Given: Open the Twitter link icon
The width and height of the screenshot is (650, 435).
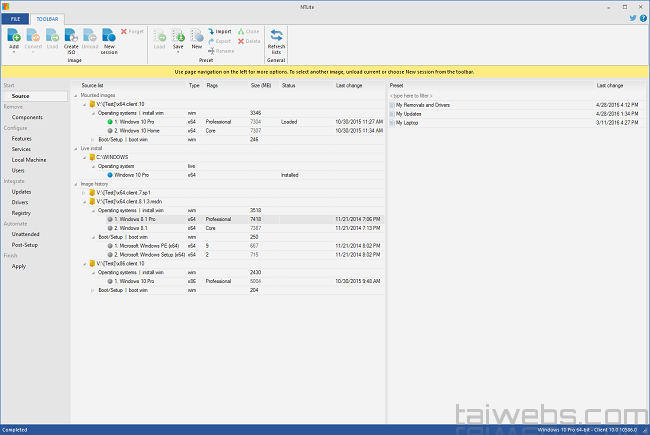Looking at the screenshot, I should [633, 18].
